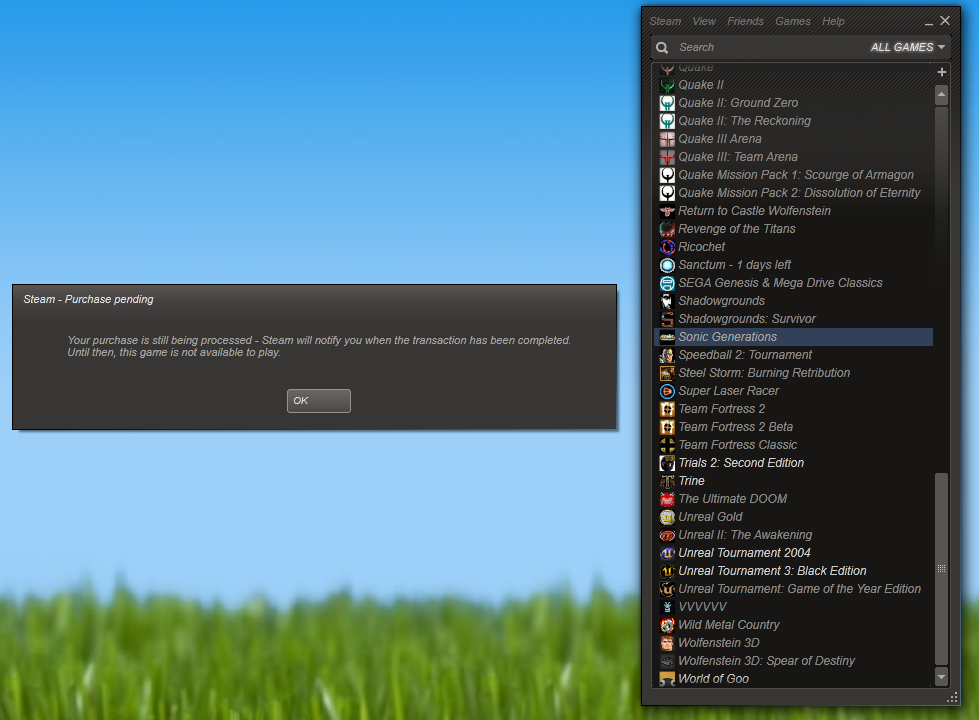Click the Shadowgrounds game icon

click(667, 301)
